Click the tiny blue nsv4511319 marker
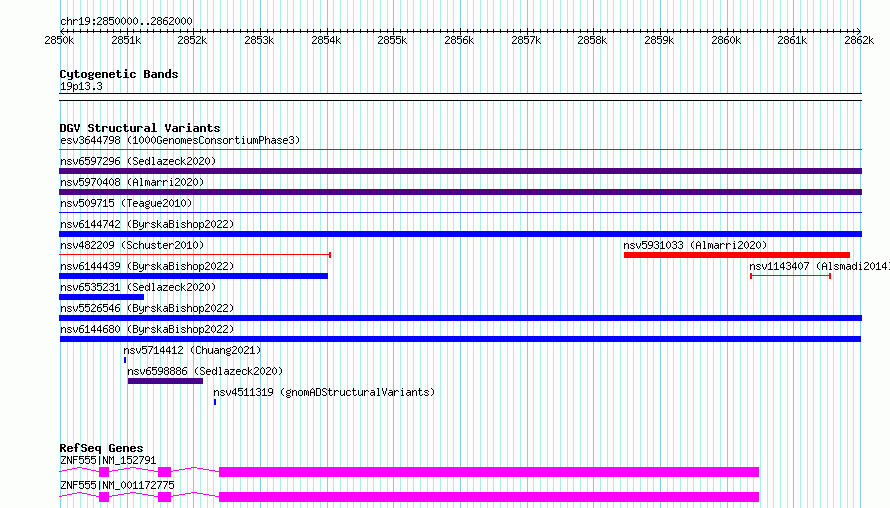The image size is (890, 508). pos(215,402)
